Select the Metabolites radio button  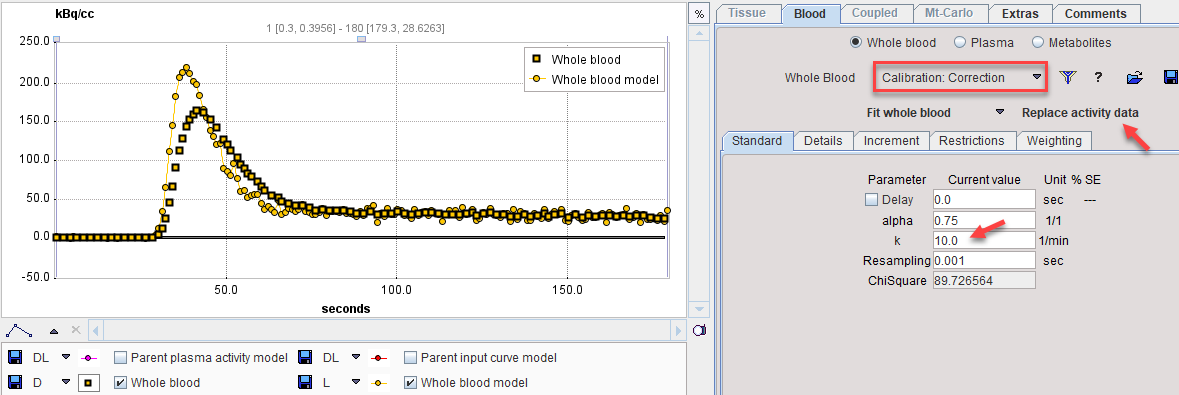[1038, 43]
